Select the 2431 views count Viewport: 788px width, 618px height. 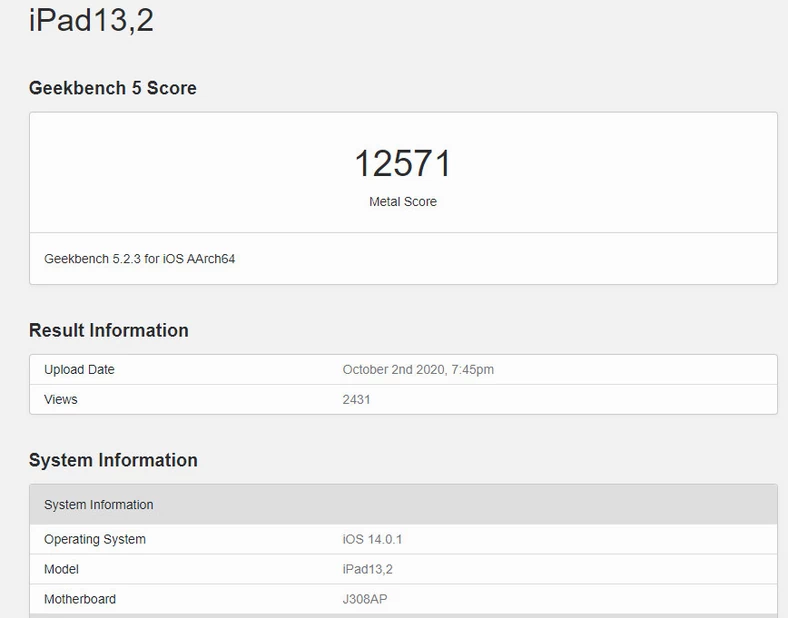pos(356,399)
